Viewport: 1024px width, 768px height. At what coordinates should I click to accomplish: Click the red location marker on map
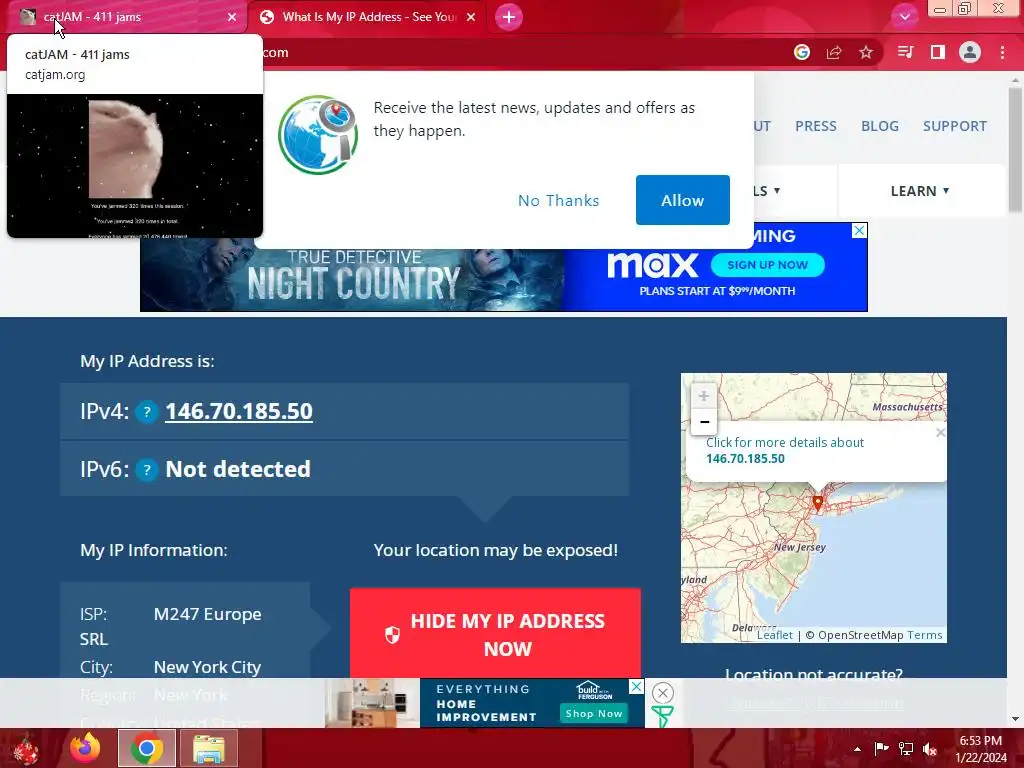(x=818, y=502)
